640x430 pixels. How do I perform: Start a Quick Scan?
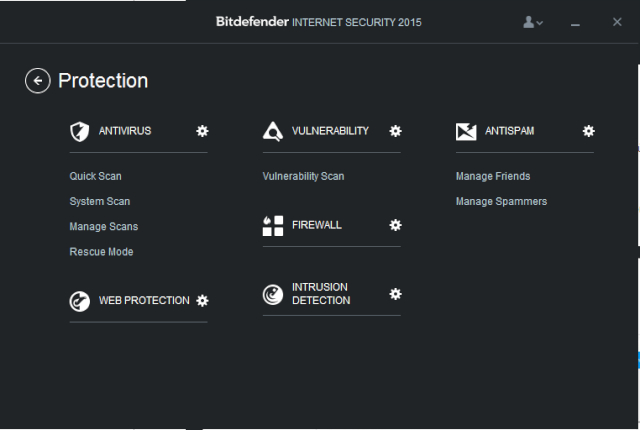(96, 176)
